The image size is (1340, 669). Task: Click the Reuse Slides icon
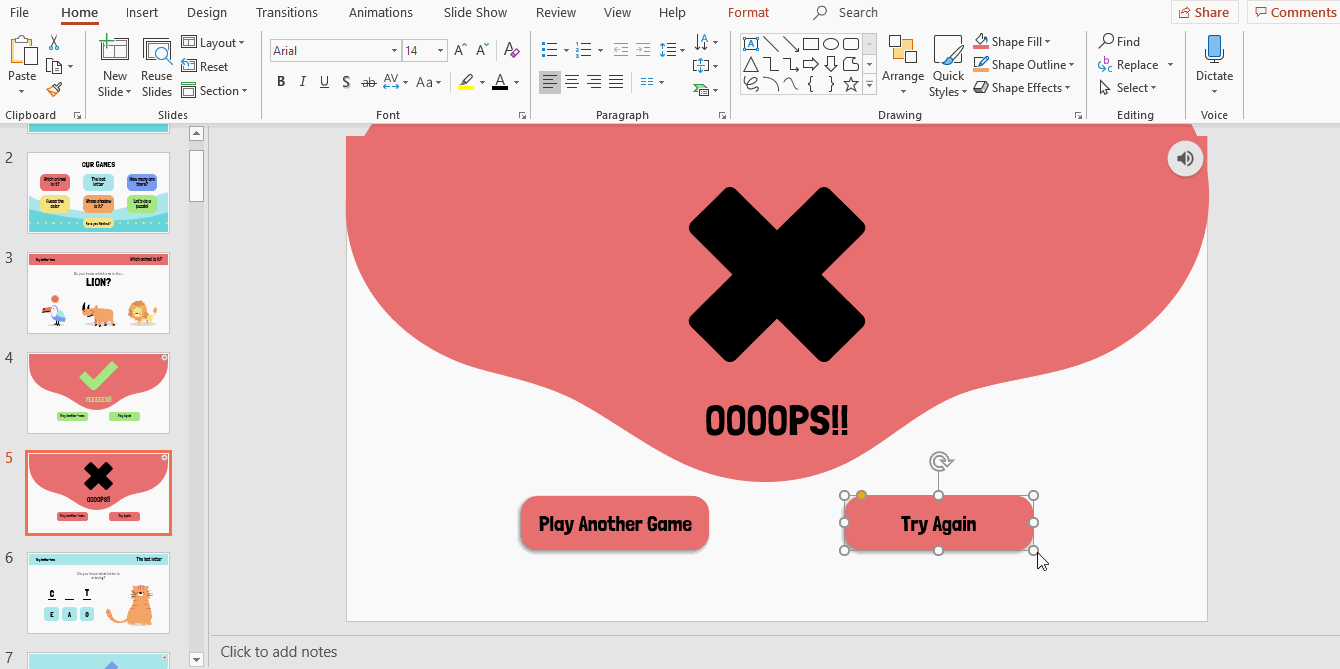click(157, 67)
